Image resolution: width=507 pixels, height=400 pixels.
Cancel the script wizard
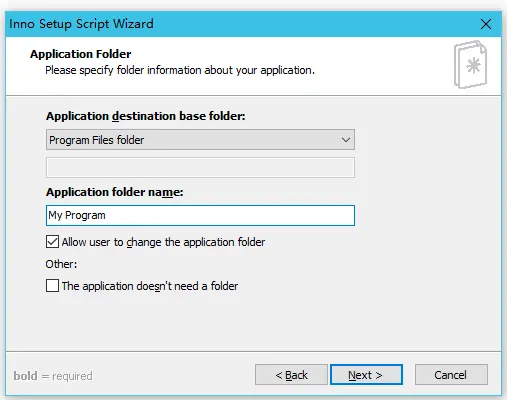[x=451, y=375]
